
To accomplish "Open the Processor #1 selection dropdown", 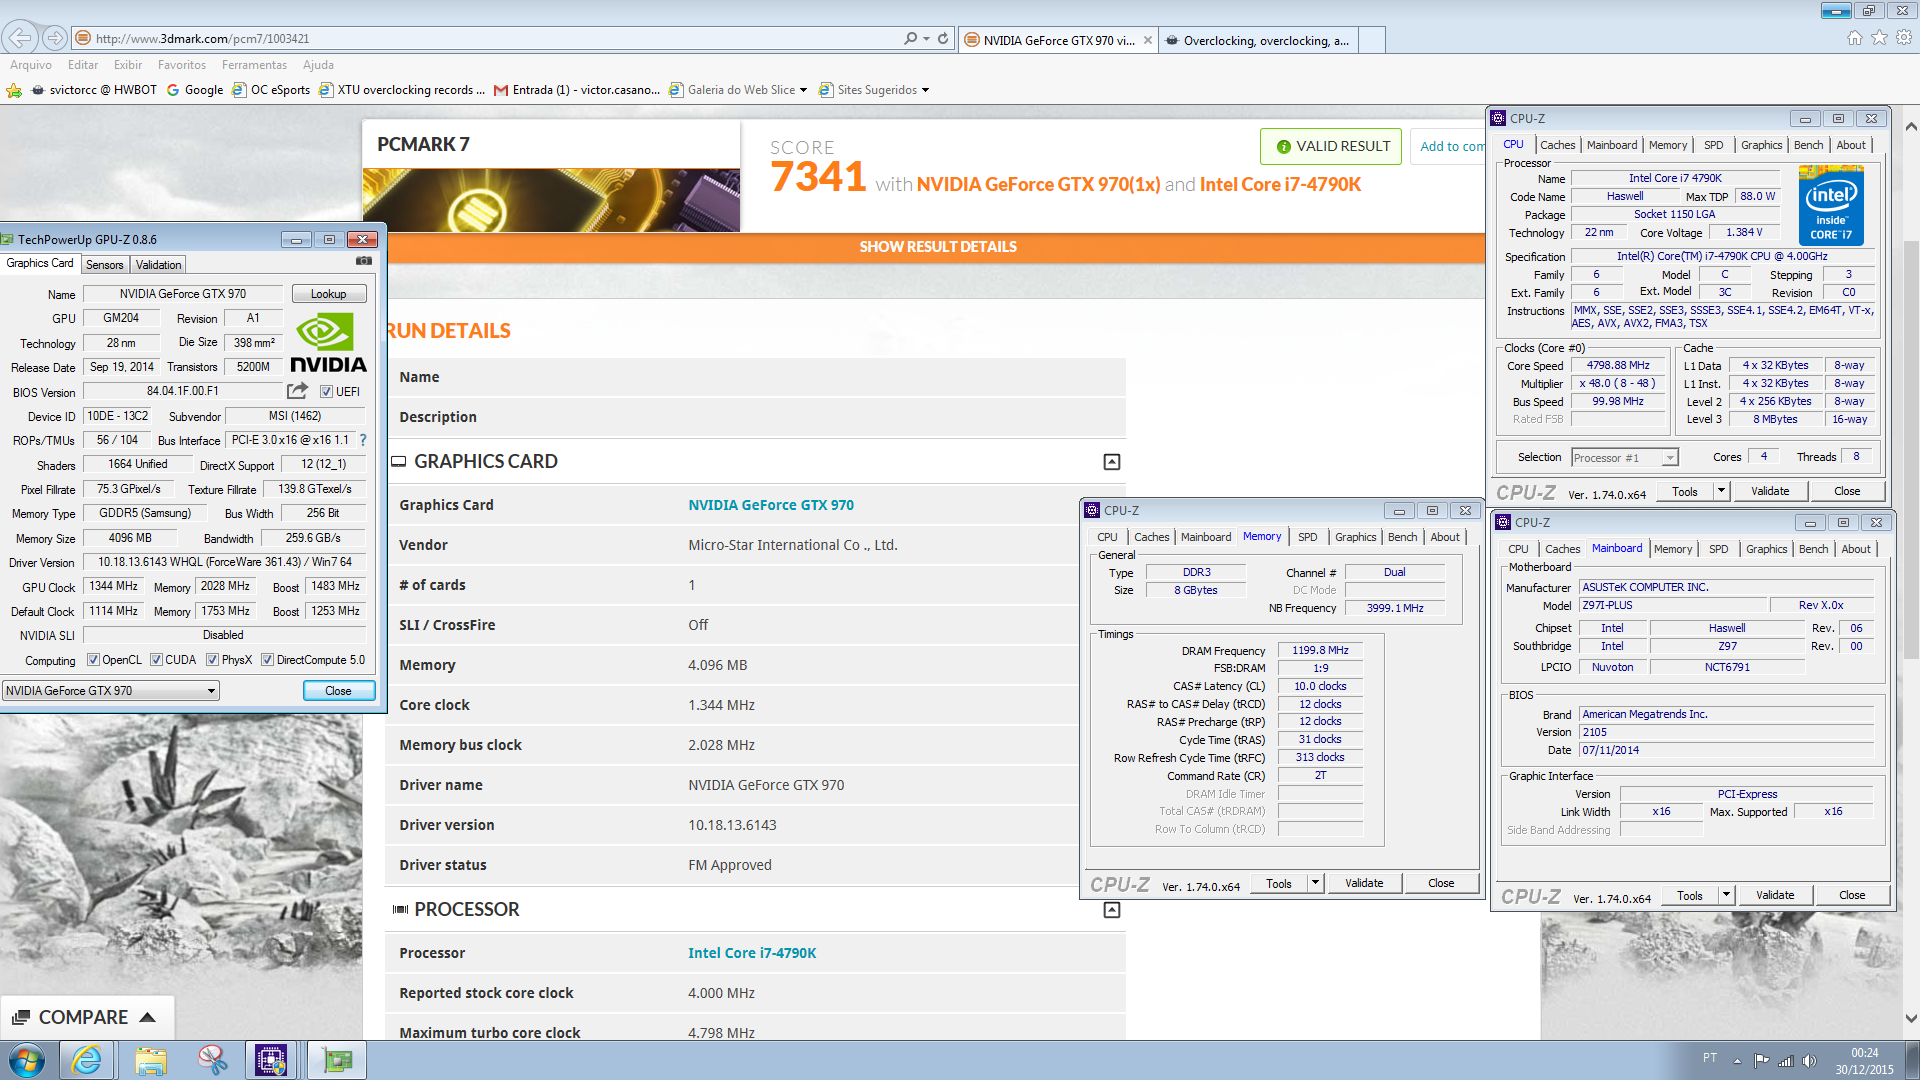I will [x=1624, y=458].
